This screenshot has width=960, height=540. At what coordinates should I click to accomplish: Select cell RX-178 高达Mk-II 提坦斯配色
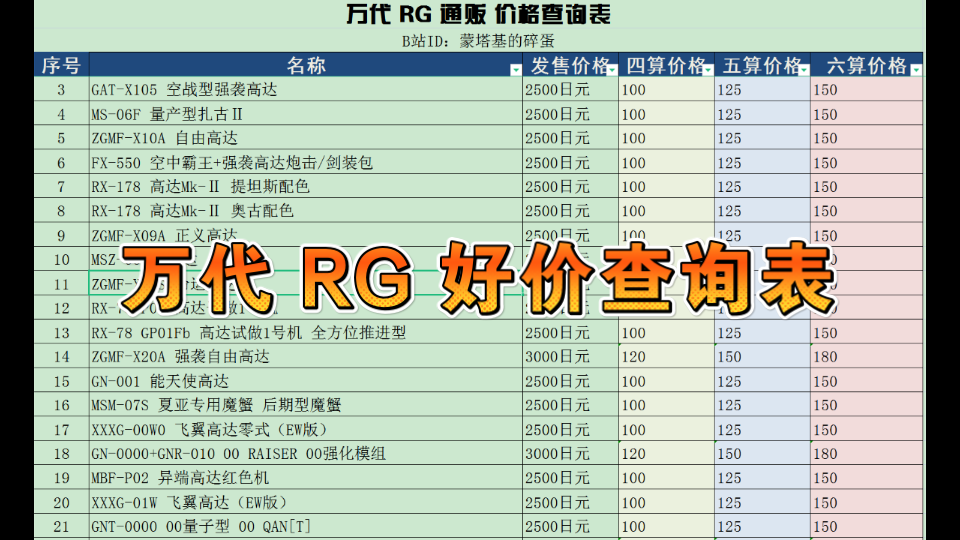coord(306,186)
